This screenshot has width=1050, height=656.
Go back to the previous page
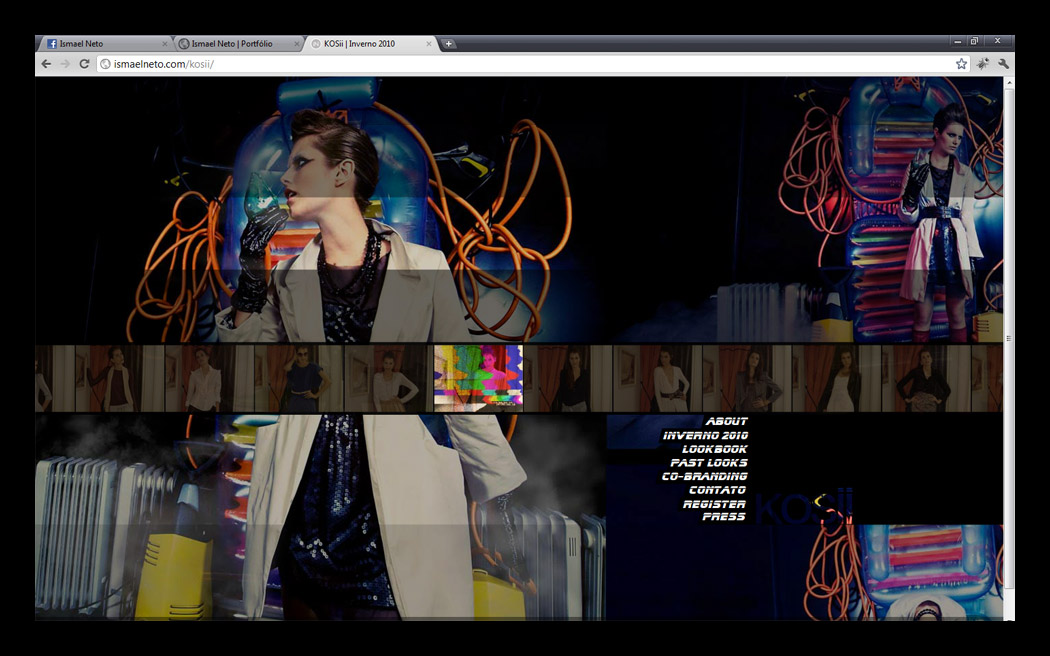click(46, 64)
